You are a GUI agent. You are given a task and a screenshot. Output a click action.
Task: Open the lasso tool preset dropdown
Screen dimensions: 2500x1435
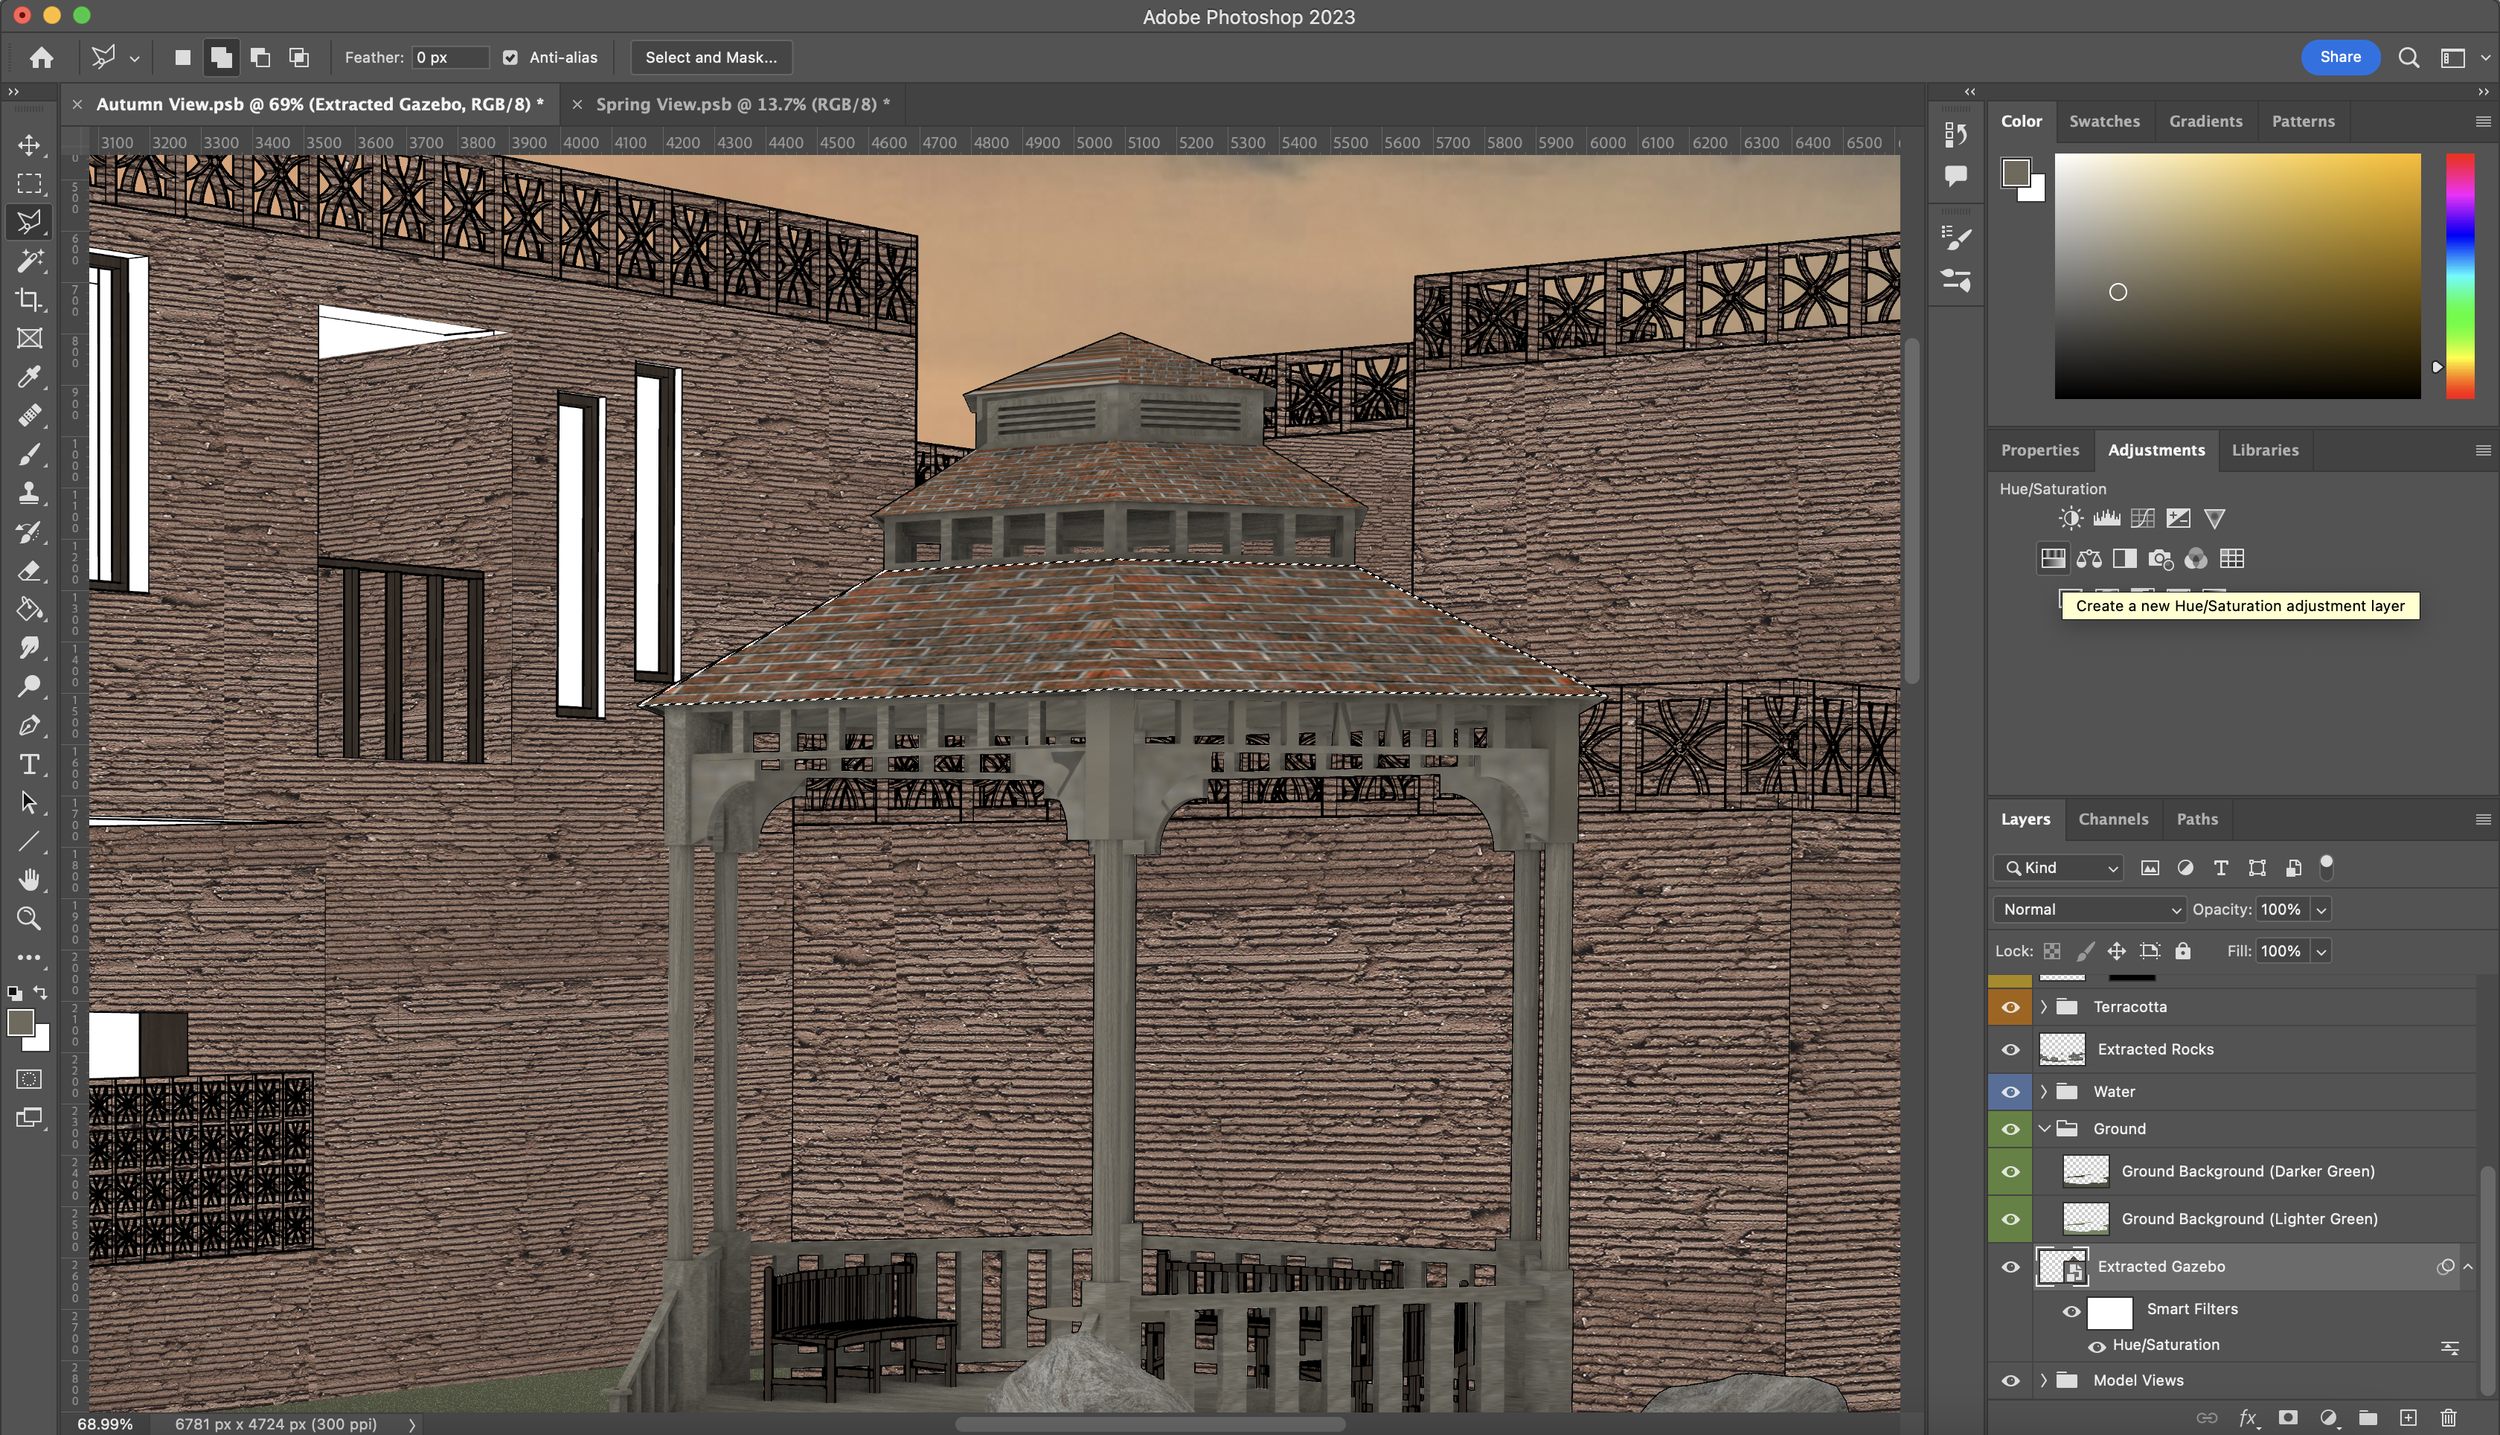[134, 59]
